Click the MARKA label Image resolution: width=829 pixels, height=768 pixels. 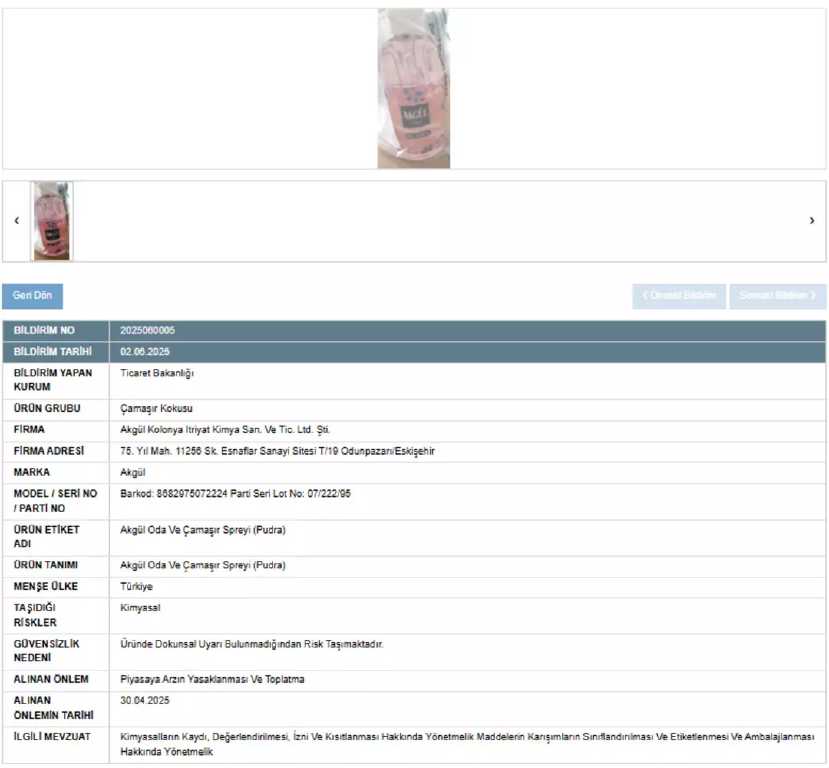tap(32, 473)
